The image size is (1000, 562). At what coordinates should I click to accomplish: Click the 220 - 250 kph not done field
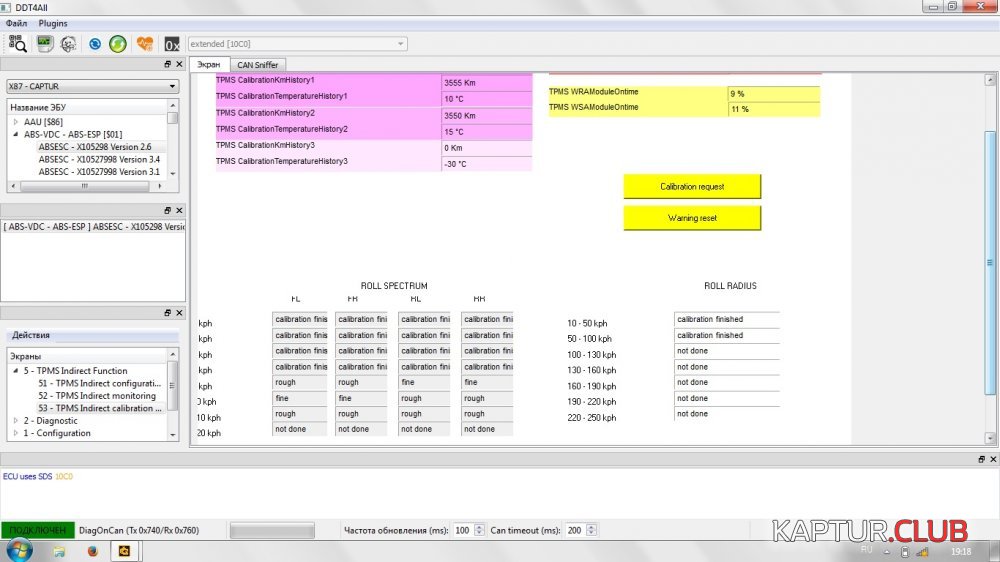tap(726, 414)
